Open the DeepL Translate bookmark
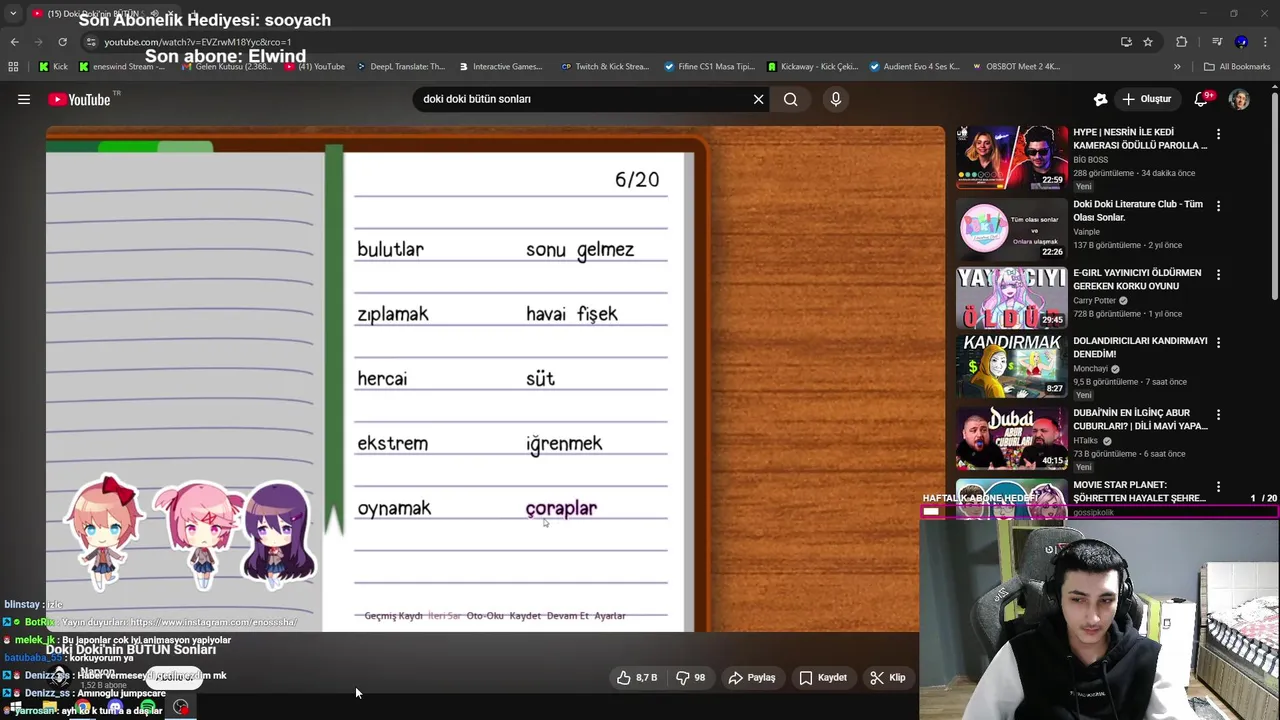The height and width of the screenshot is (720, 1280). pos(400,67)
